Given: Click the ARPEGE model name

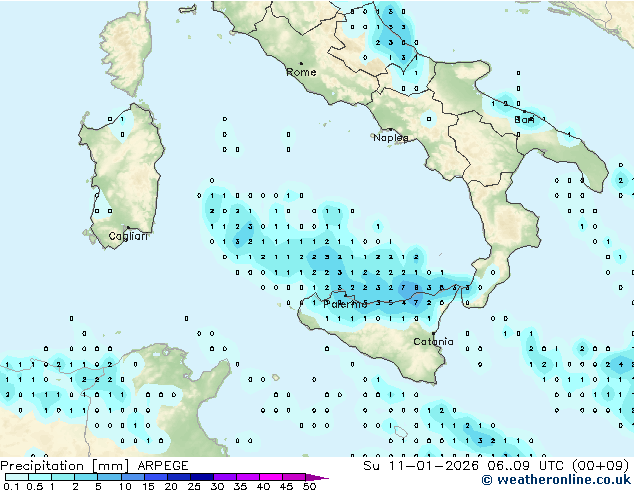Looking at the screenshot, I should (x=163, y=466).
